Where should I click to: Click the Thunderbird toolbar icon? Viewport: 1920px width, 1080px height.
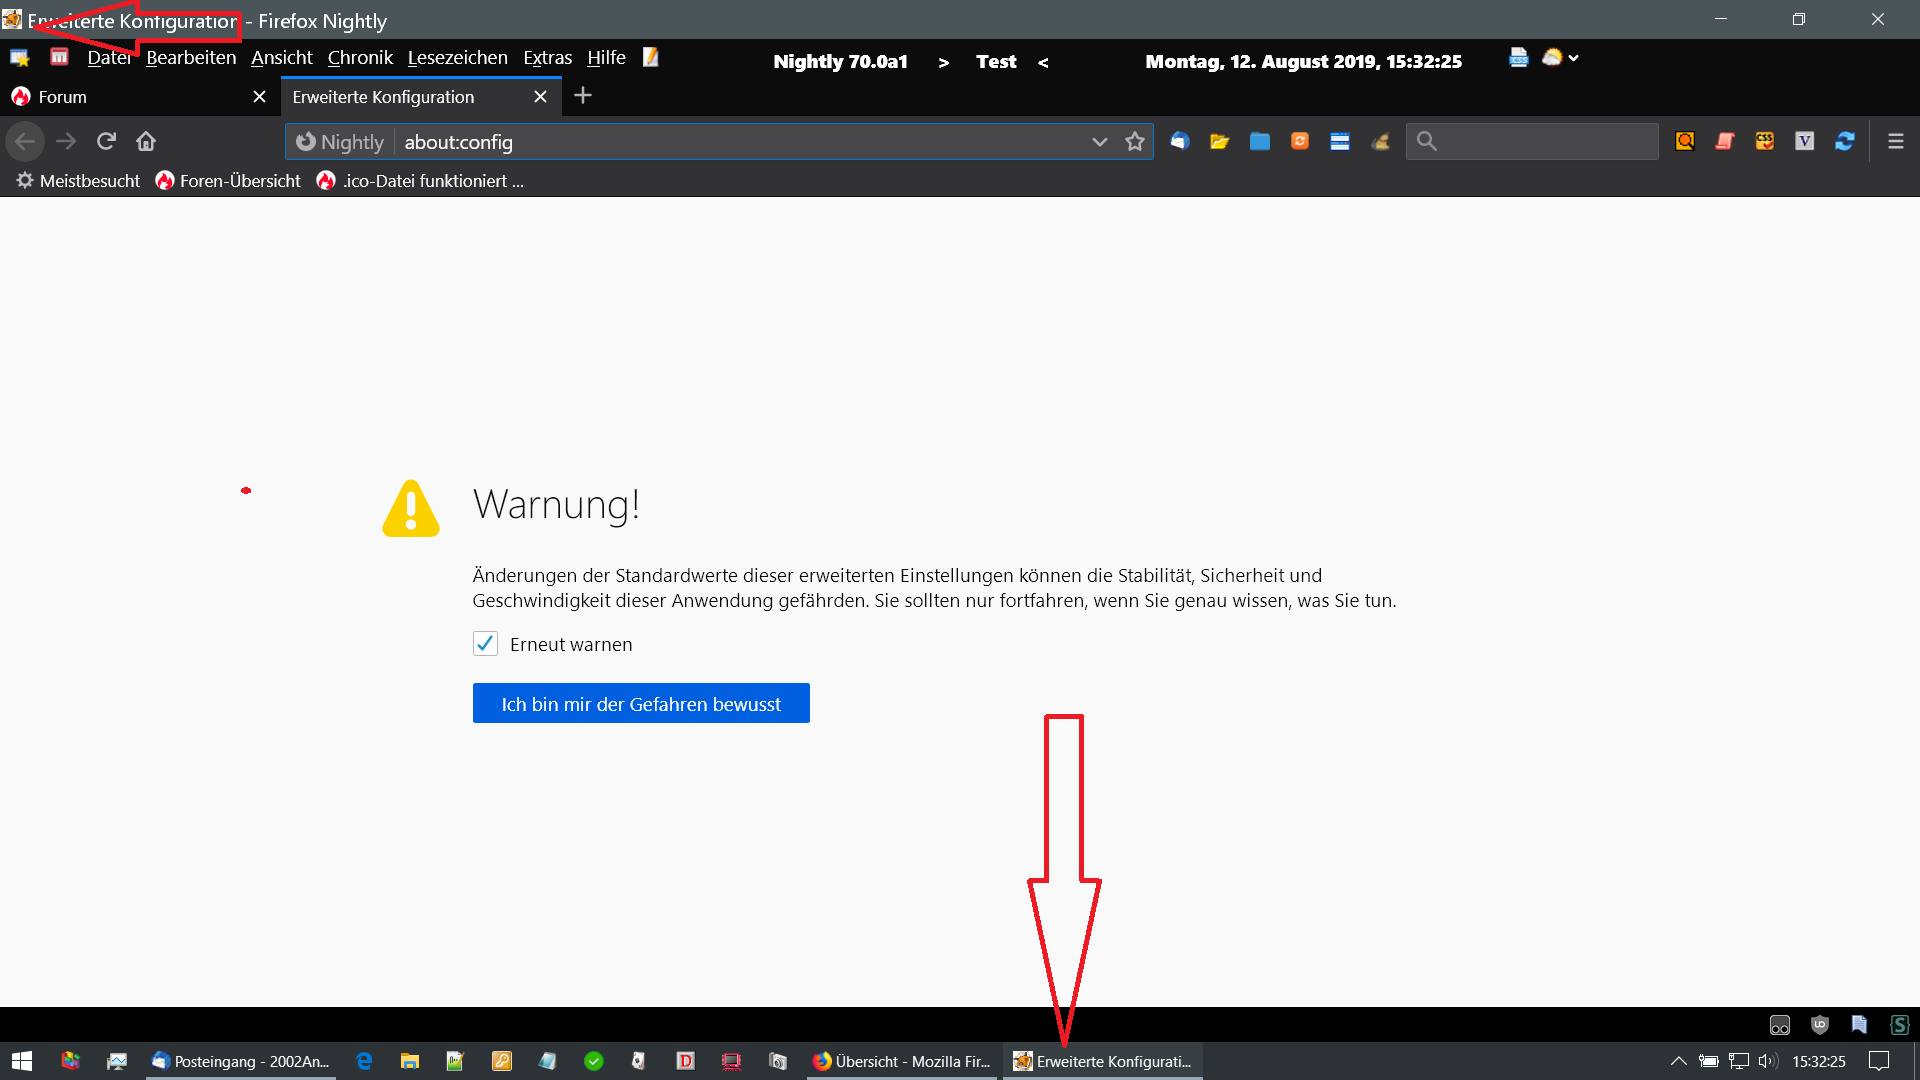(x=1180, y=141)
